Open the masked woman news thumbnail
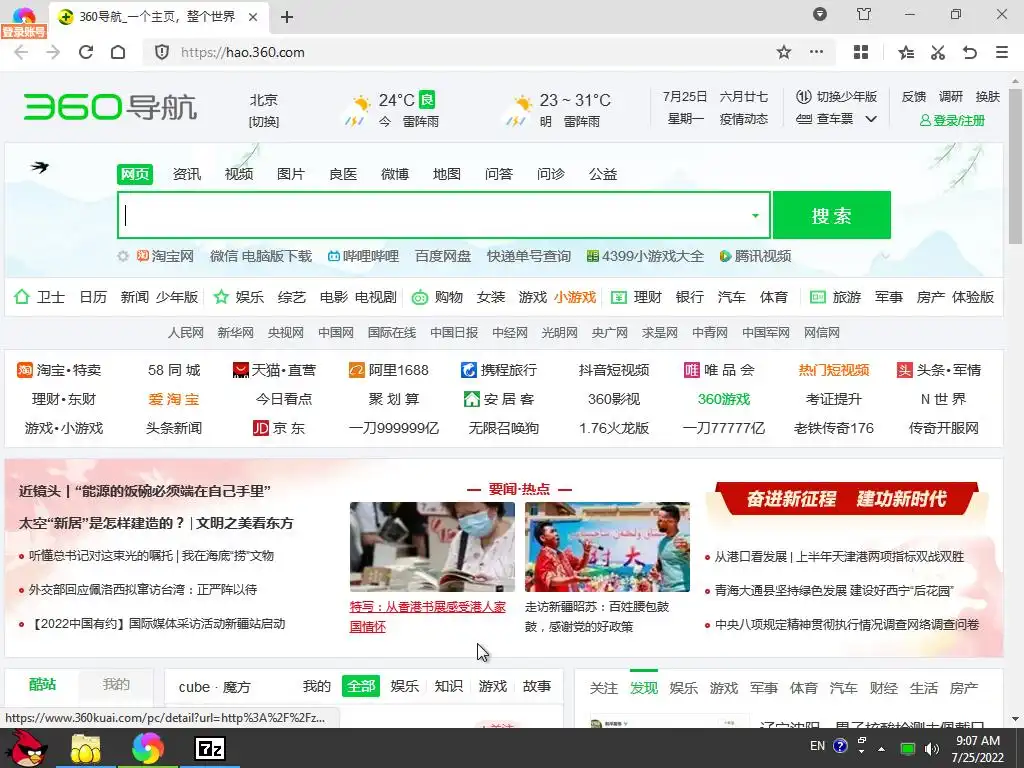Screen dimensions: 1024x768 pos(432,547)
